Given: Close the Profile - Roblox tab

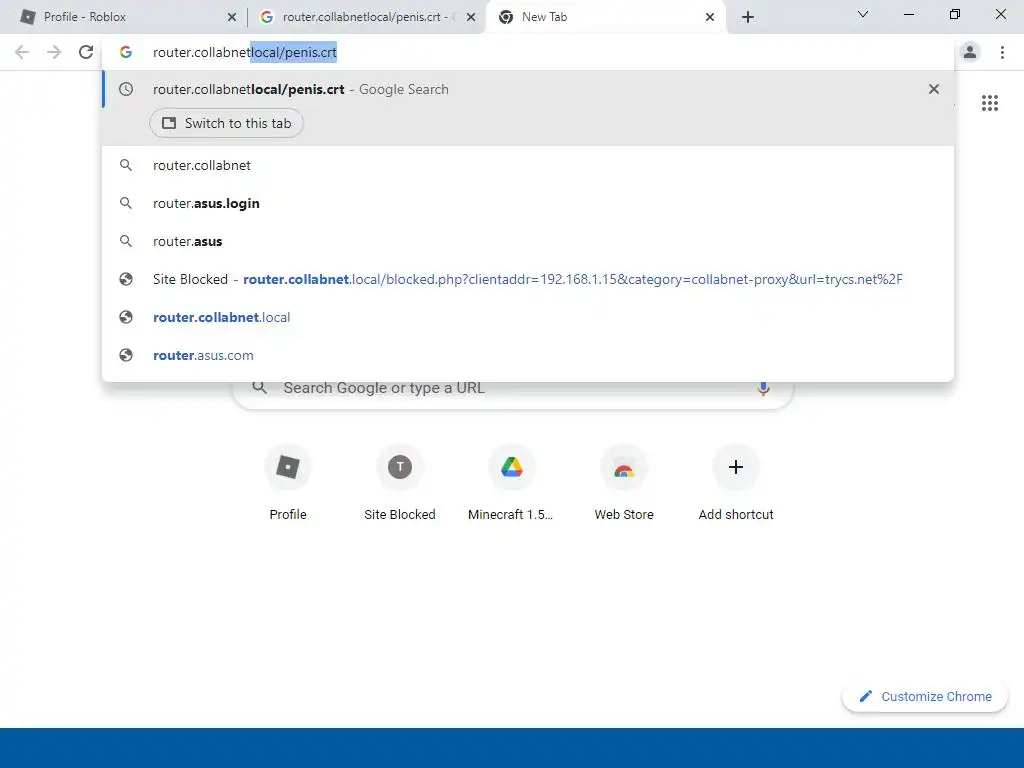Looking at the screenshot, I should (x=232, y=17).
